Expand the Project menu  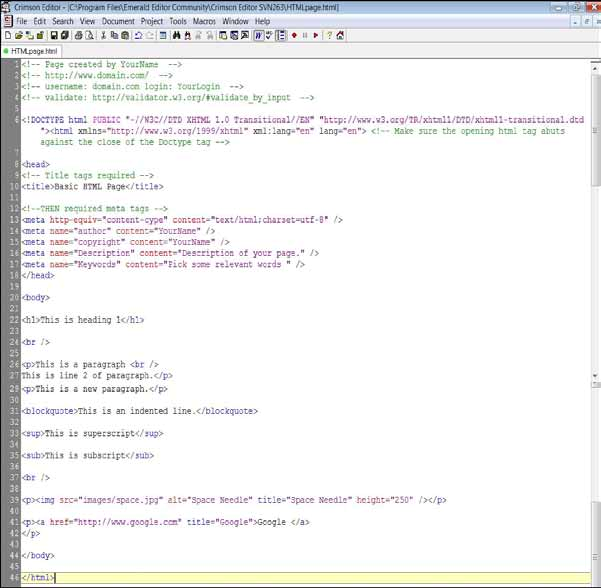[151, 21]
